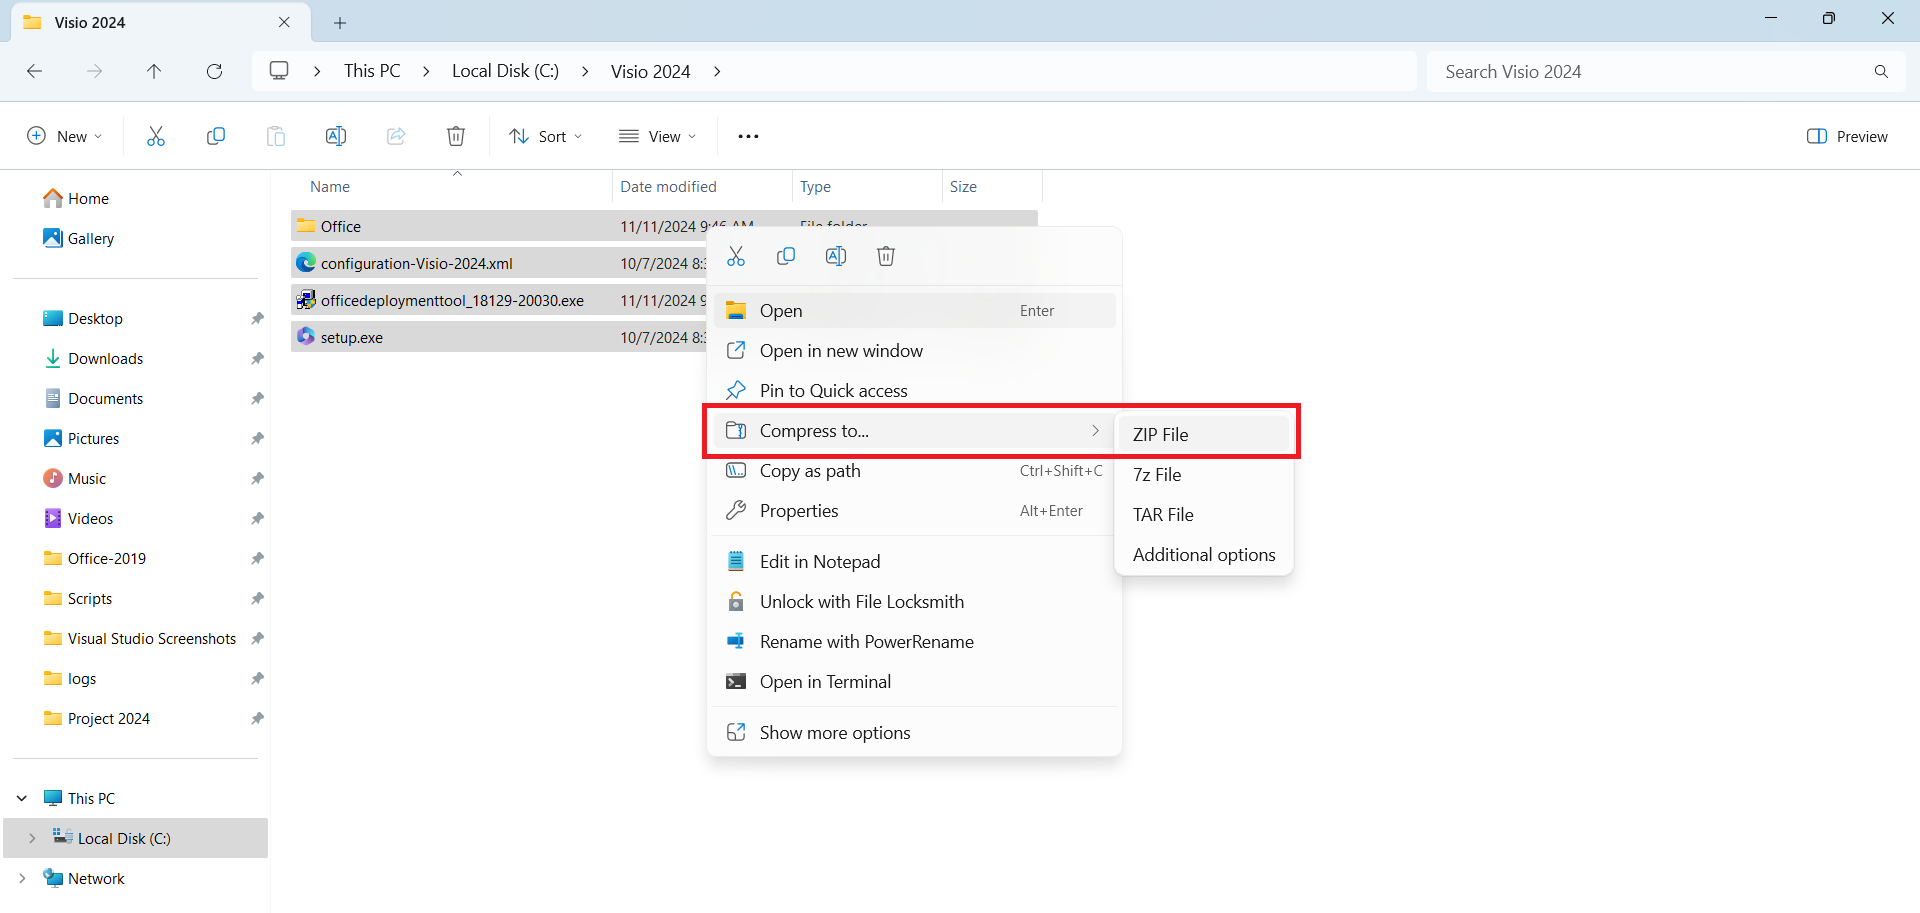
Task: Open the New dropdown menu
Action: click(x=65, y=136)
